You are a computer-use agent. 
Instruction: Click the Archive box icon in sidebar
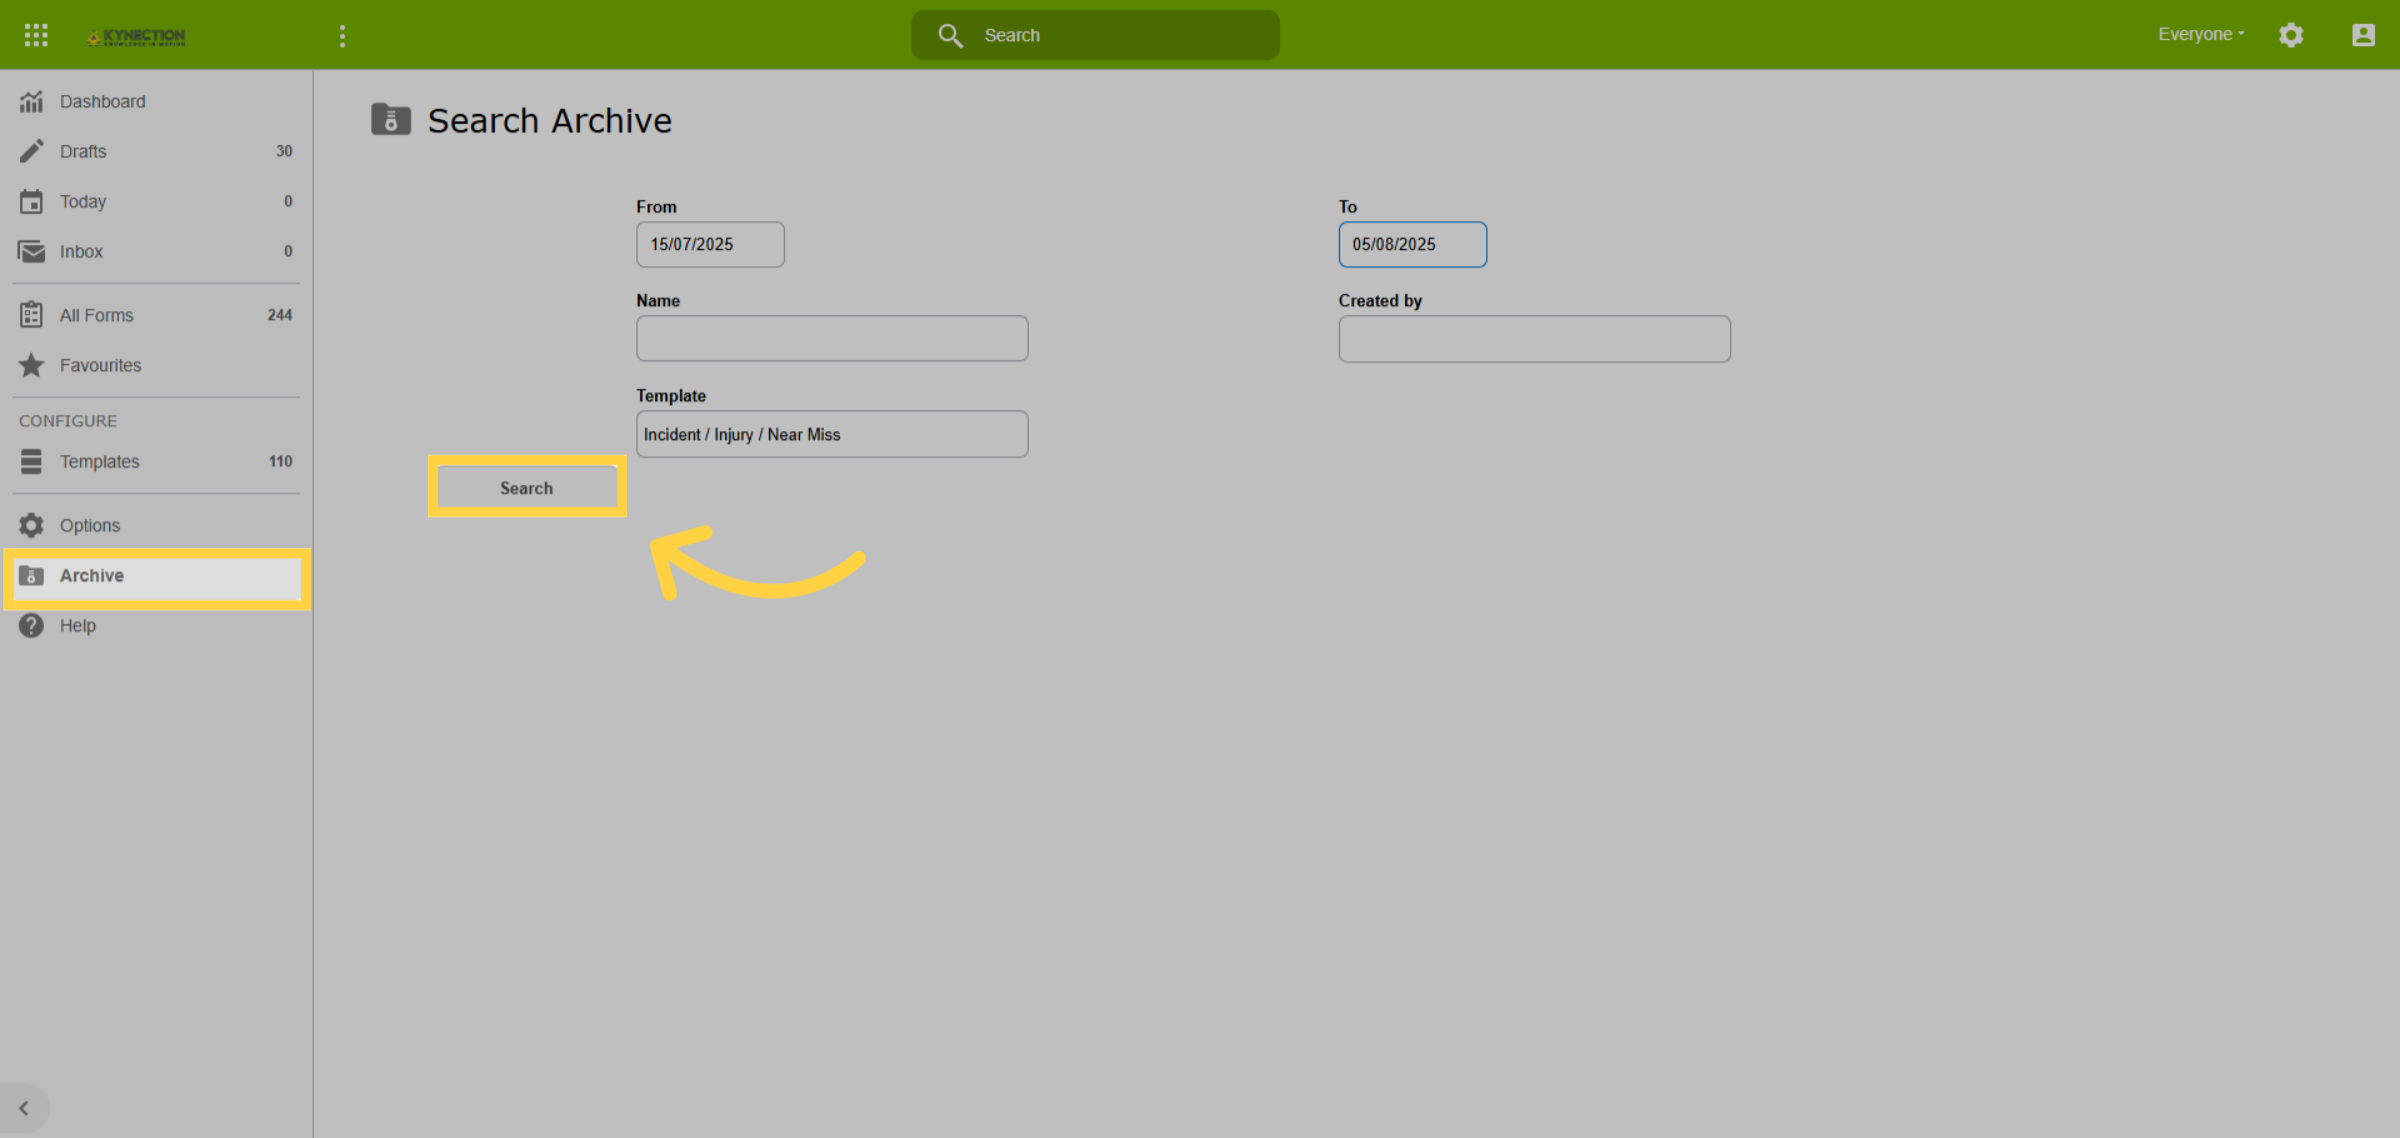point(31,575)
